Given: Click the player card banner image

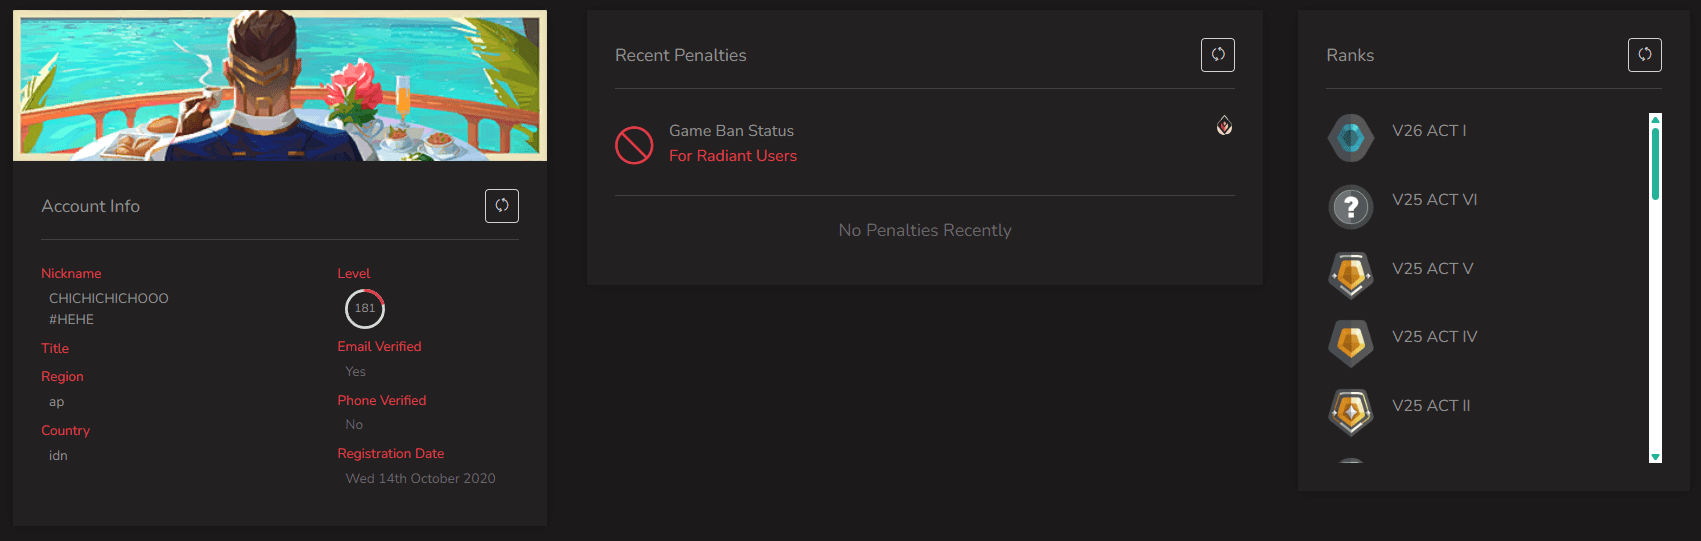Looking at the screenshot, I should (x=280, y=85).
